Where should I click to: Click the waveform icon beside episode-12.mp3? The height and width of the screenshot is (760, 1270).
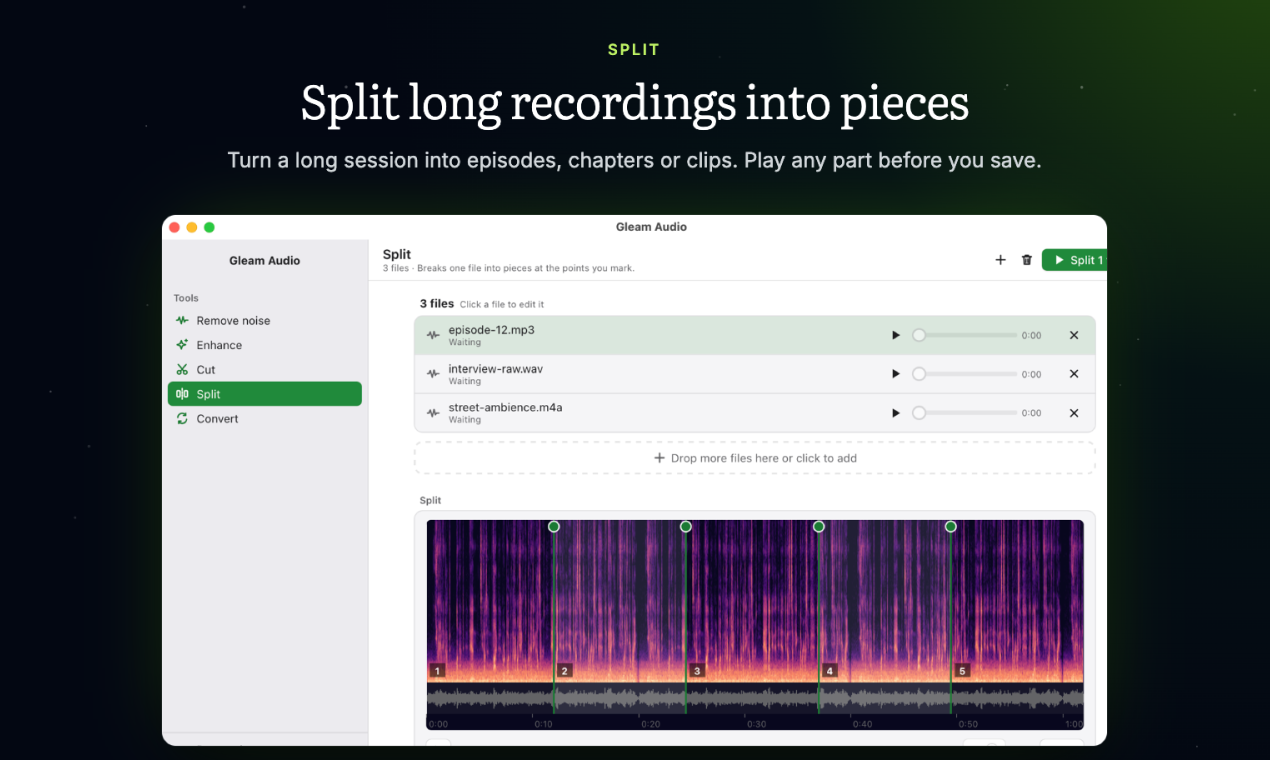click(433, 336)
